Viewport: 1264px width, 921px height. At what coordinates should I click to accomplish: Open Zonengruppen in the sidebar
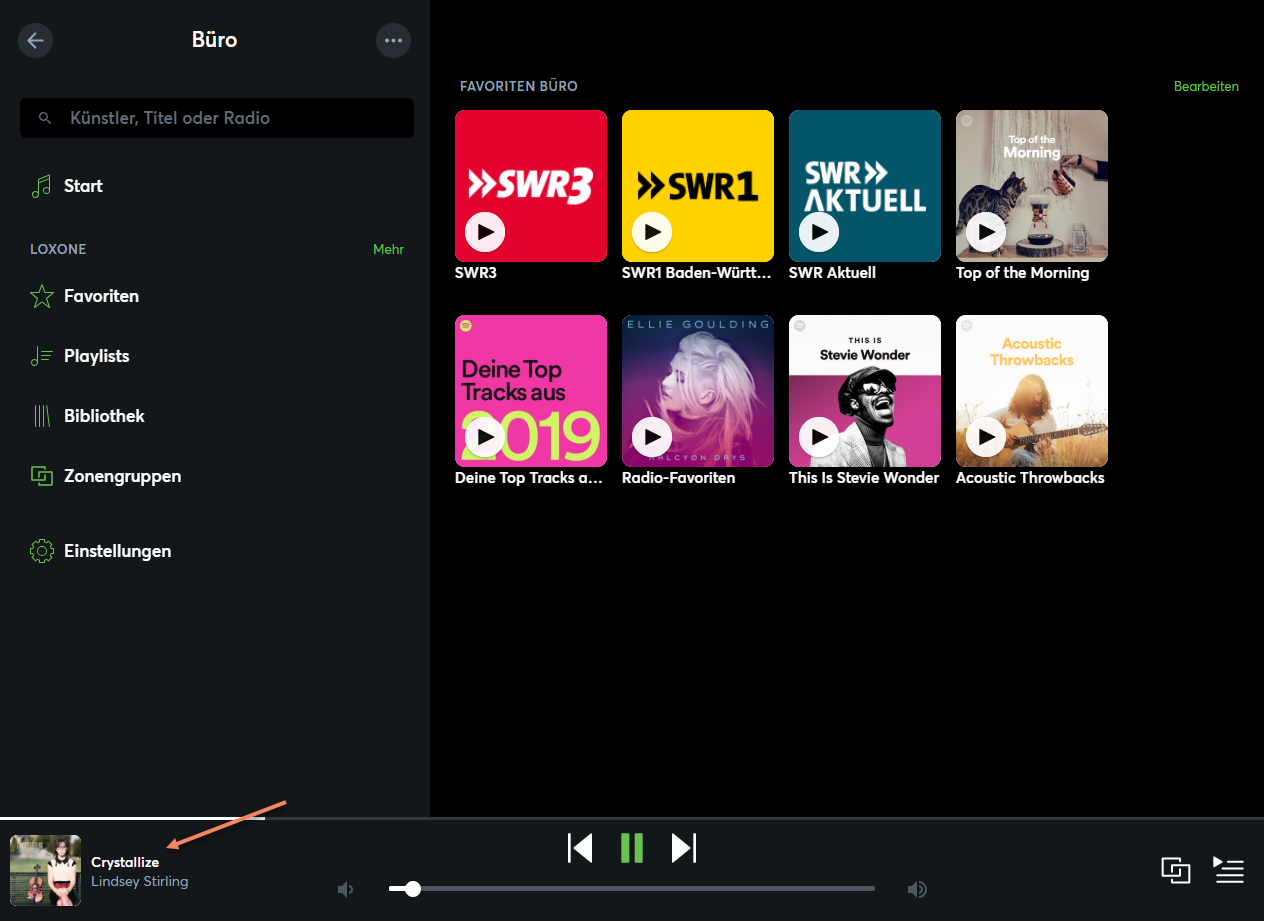(x=122, y=476)
